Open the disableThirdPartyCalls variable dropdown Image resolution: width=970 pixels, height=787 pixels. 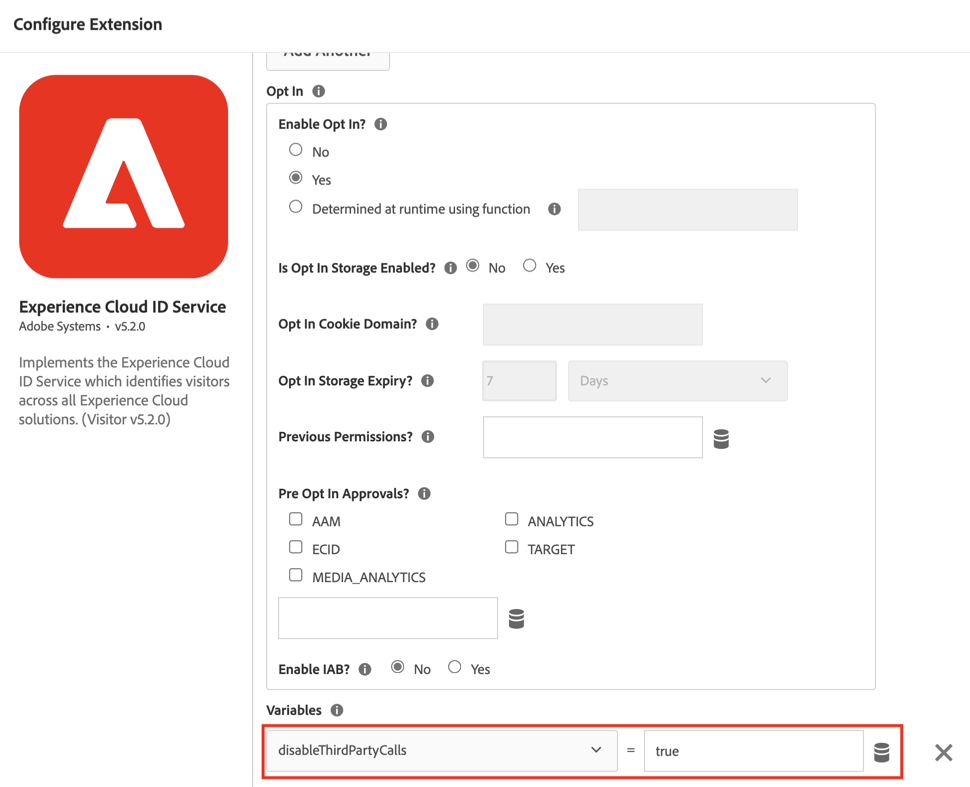441,750
